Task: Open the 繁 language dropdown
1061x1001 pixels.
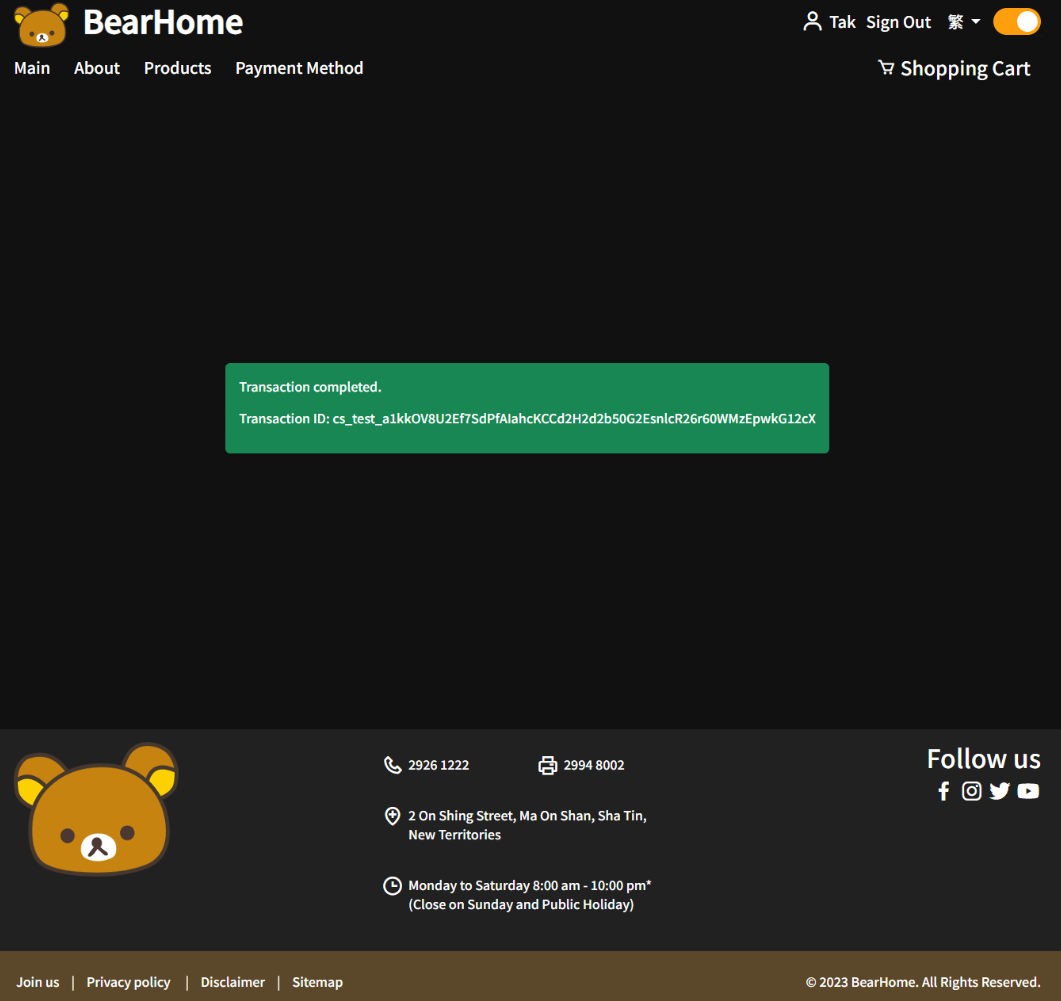Action: pos(956,21)
